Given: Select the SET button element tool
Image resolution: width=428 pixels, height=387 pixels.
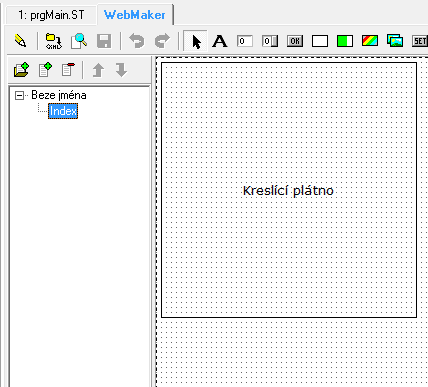Looking at the screenshot, I should coord(420,41).
